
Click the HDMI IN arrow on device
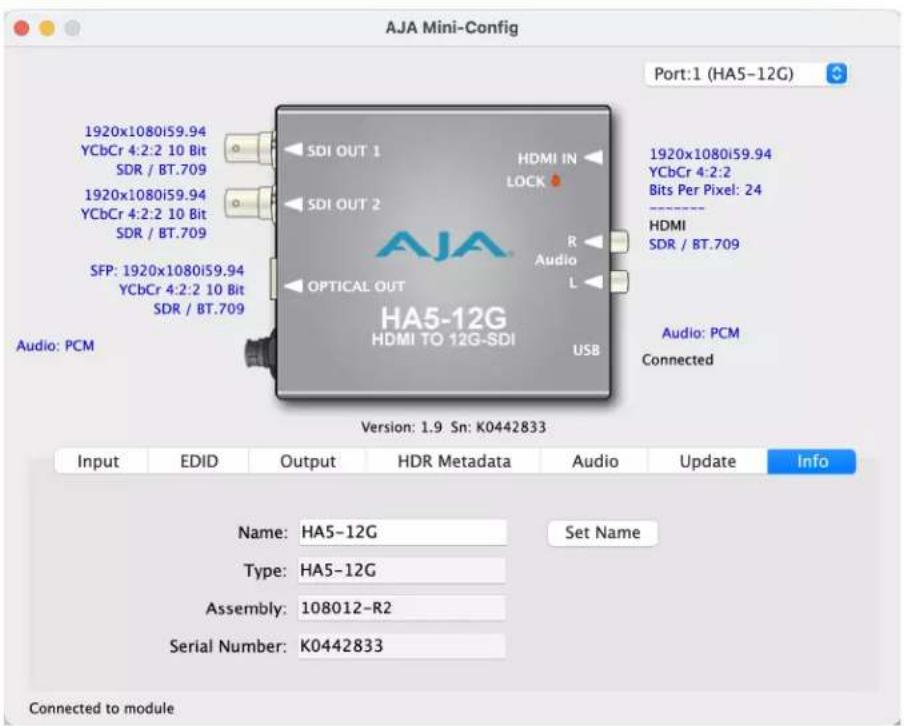point(594,157)
